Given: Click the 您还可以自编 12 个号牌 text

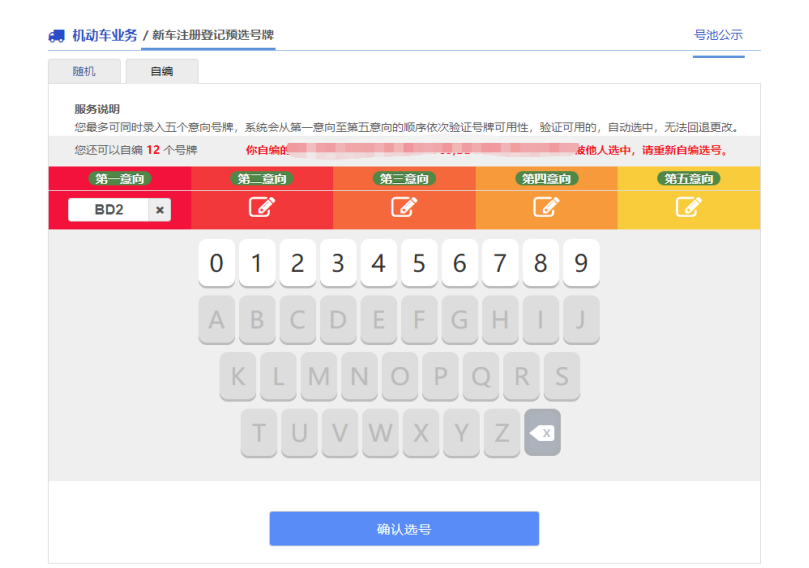Looking at the screenshot, I should pos(136,150).
